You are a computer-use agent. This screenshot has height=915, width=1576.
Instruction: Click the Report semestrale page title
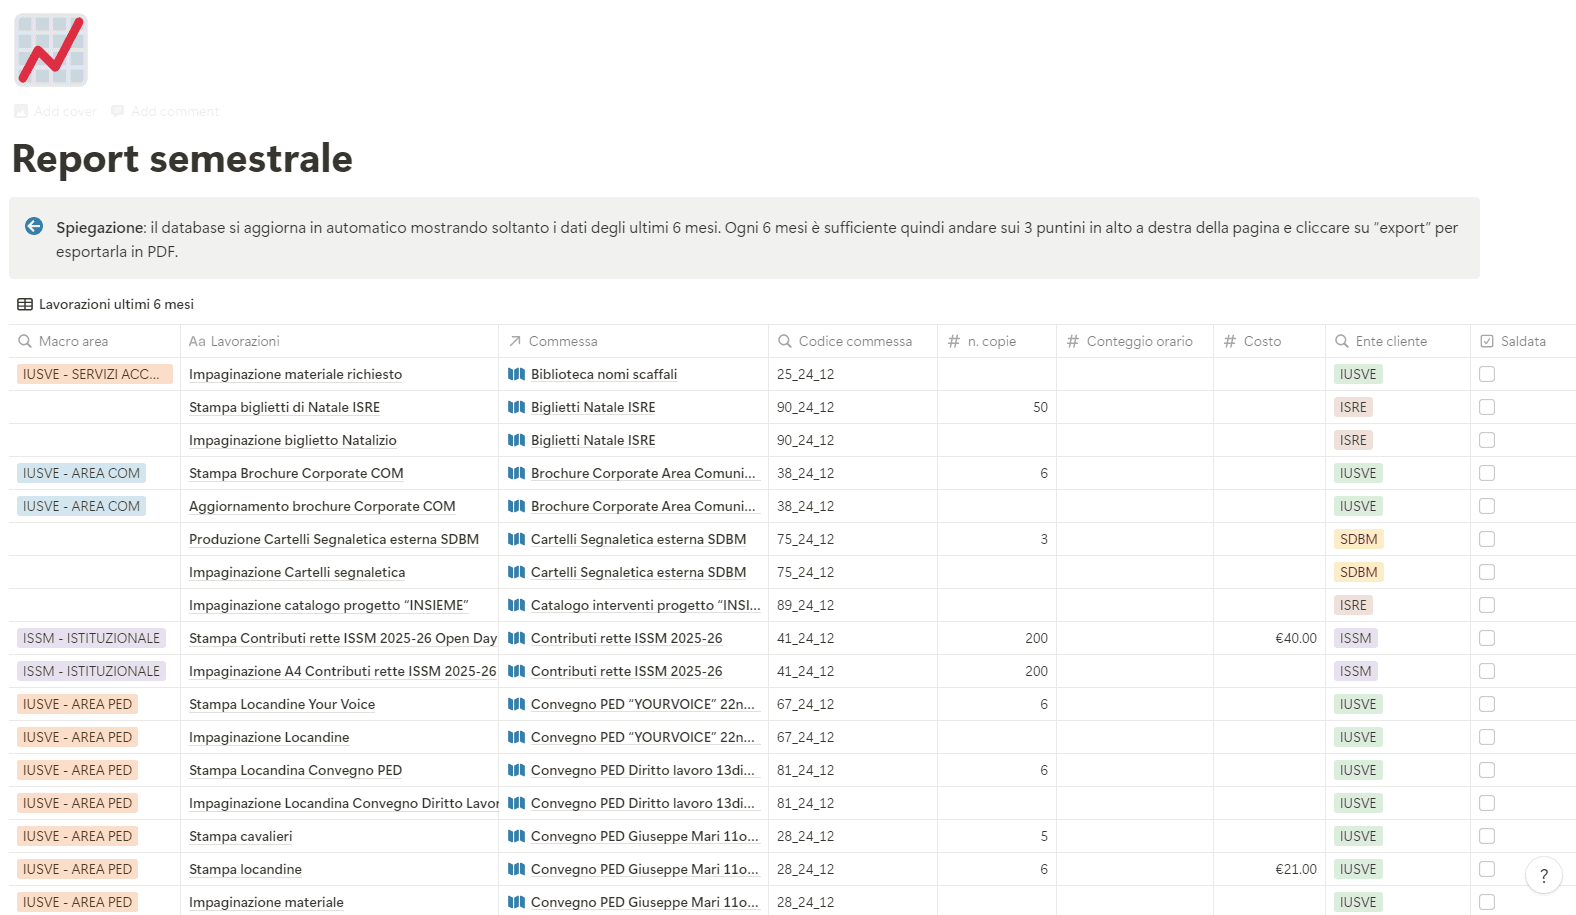click(182, 158)
